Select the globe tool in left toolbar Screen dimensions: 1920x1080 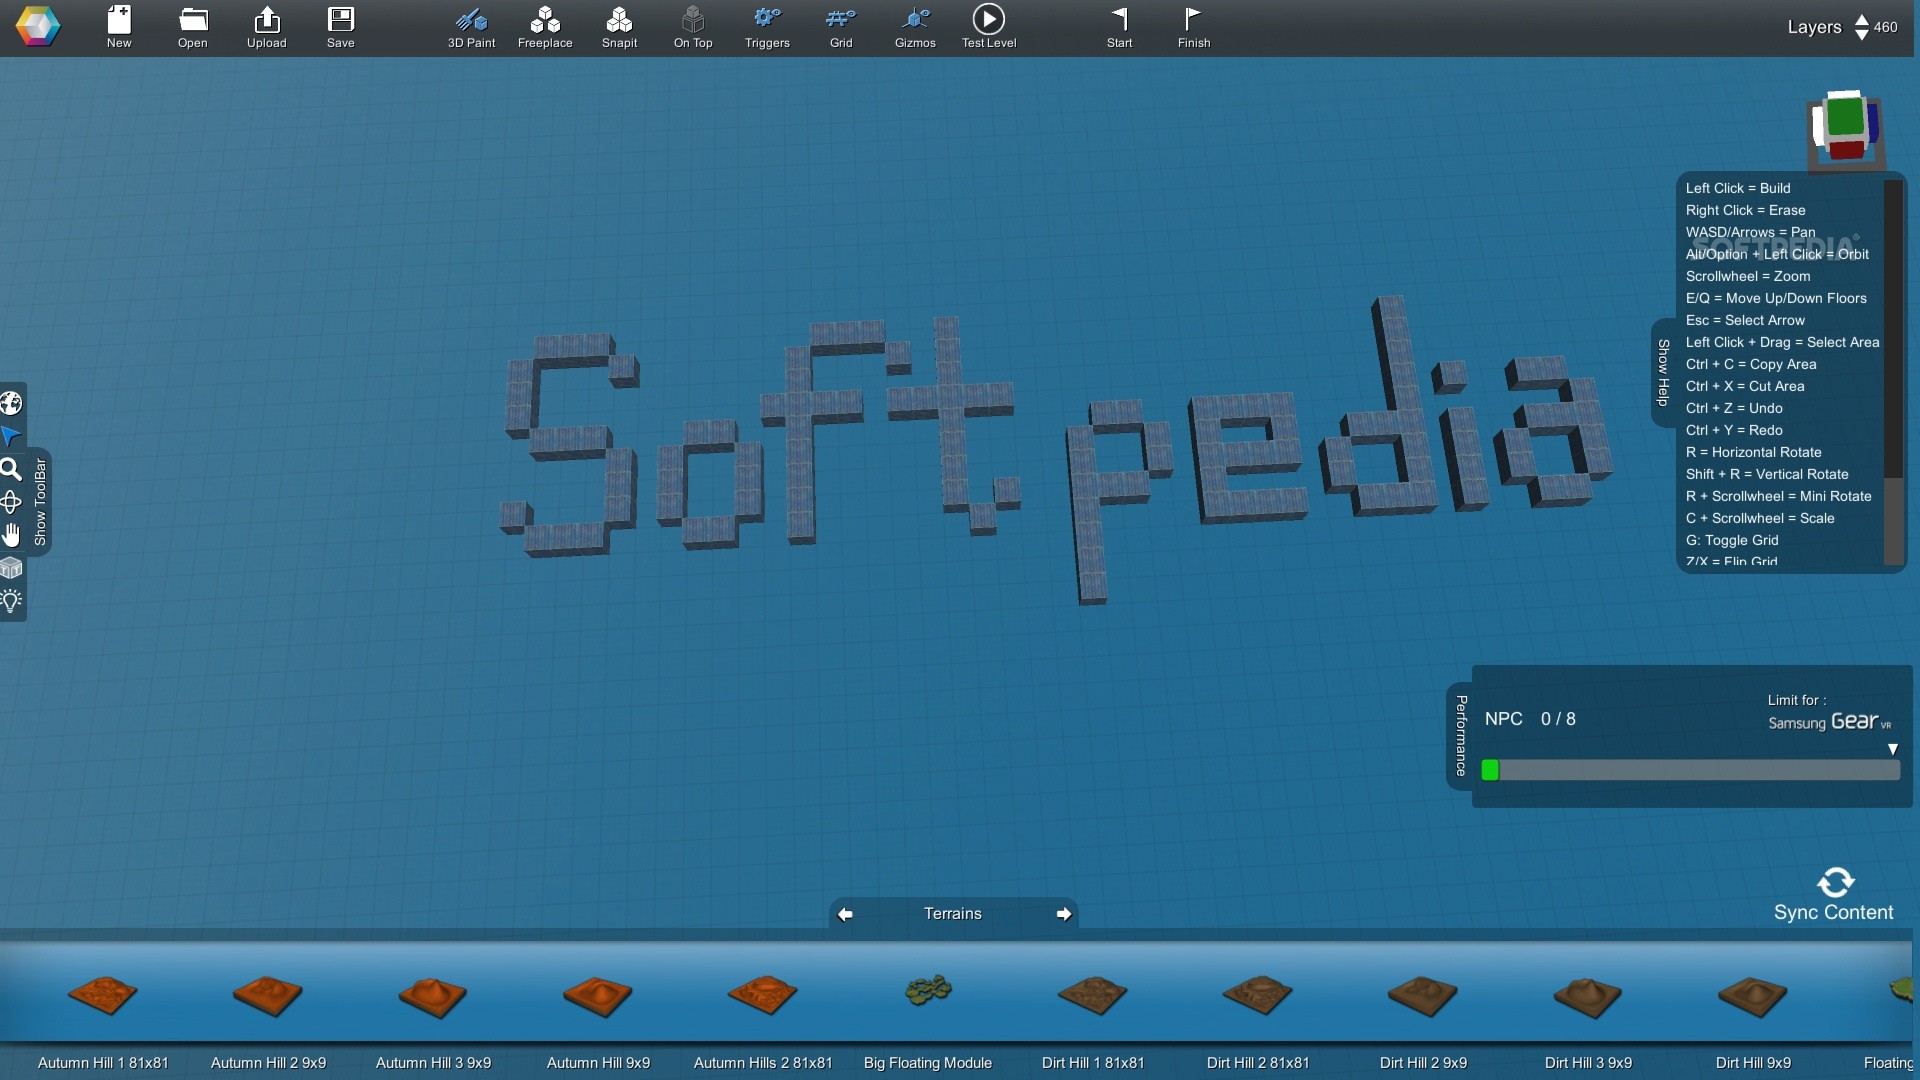(11, 403)
